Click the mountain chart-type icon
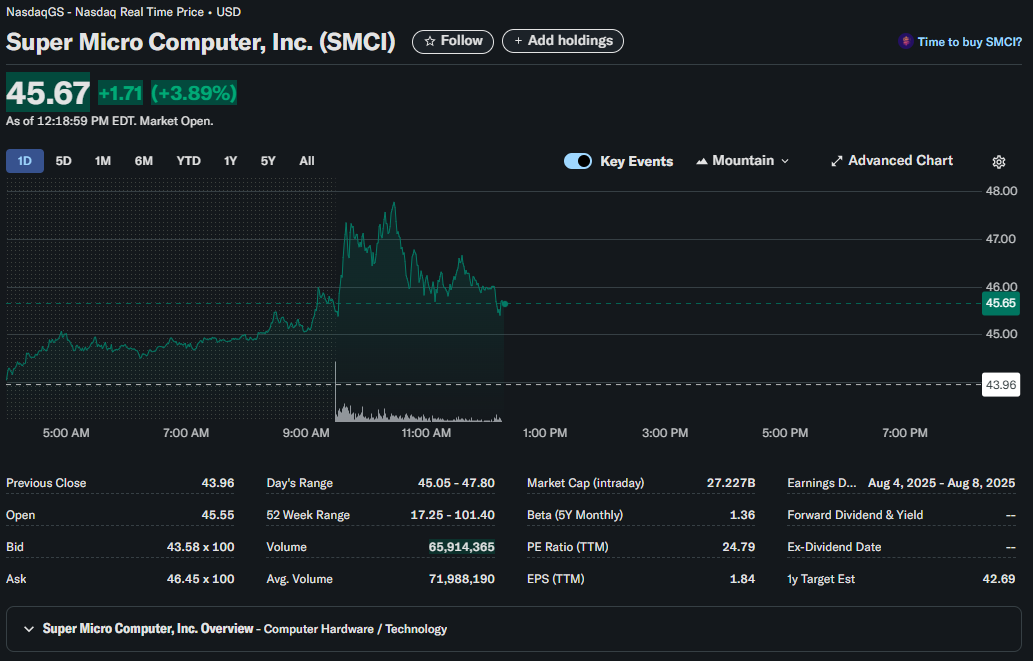This screenshot has width=1033, height=661. [x=702, y=161]
